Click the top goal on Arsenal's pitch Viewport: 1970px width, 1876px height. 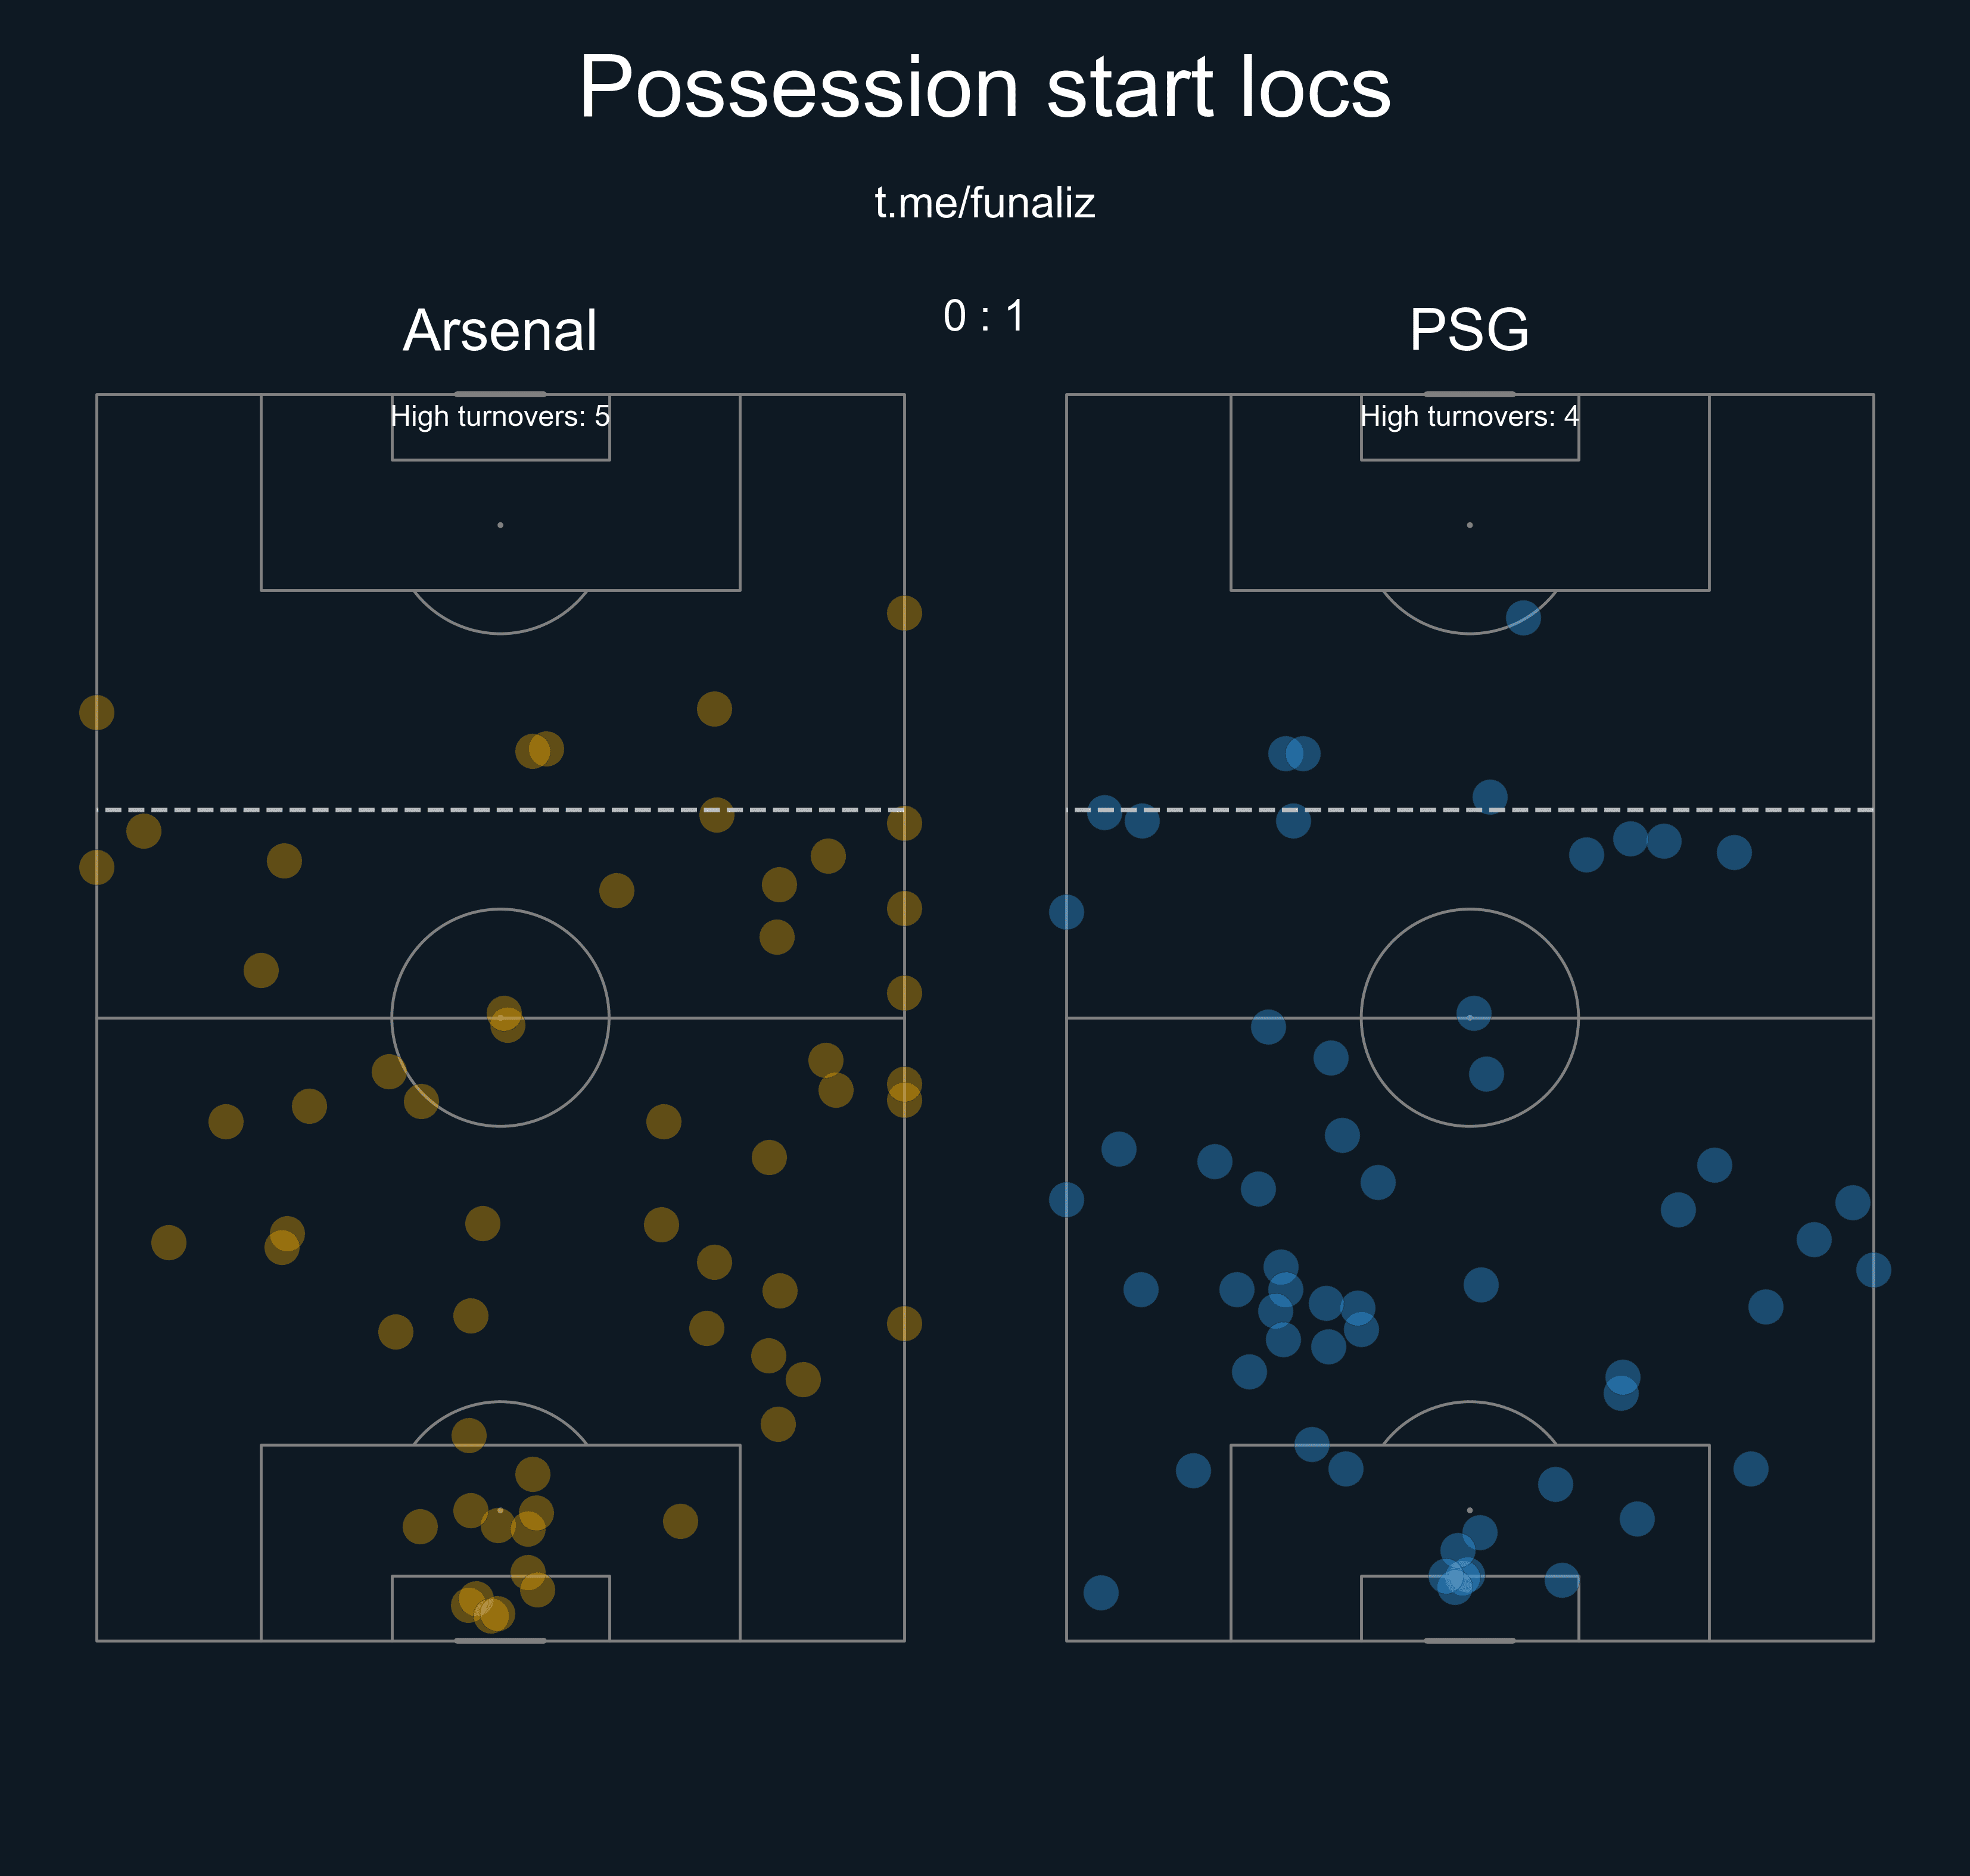(x=500, y=394)
